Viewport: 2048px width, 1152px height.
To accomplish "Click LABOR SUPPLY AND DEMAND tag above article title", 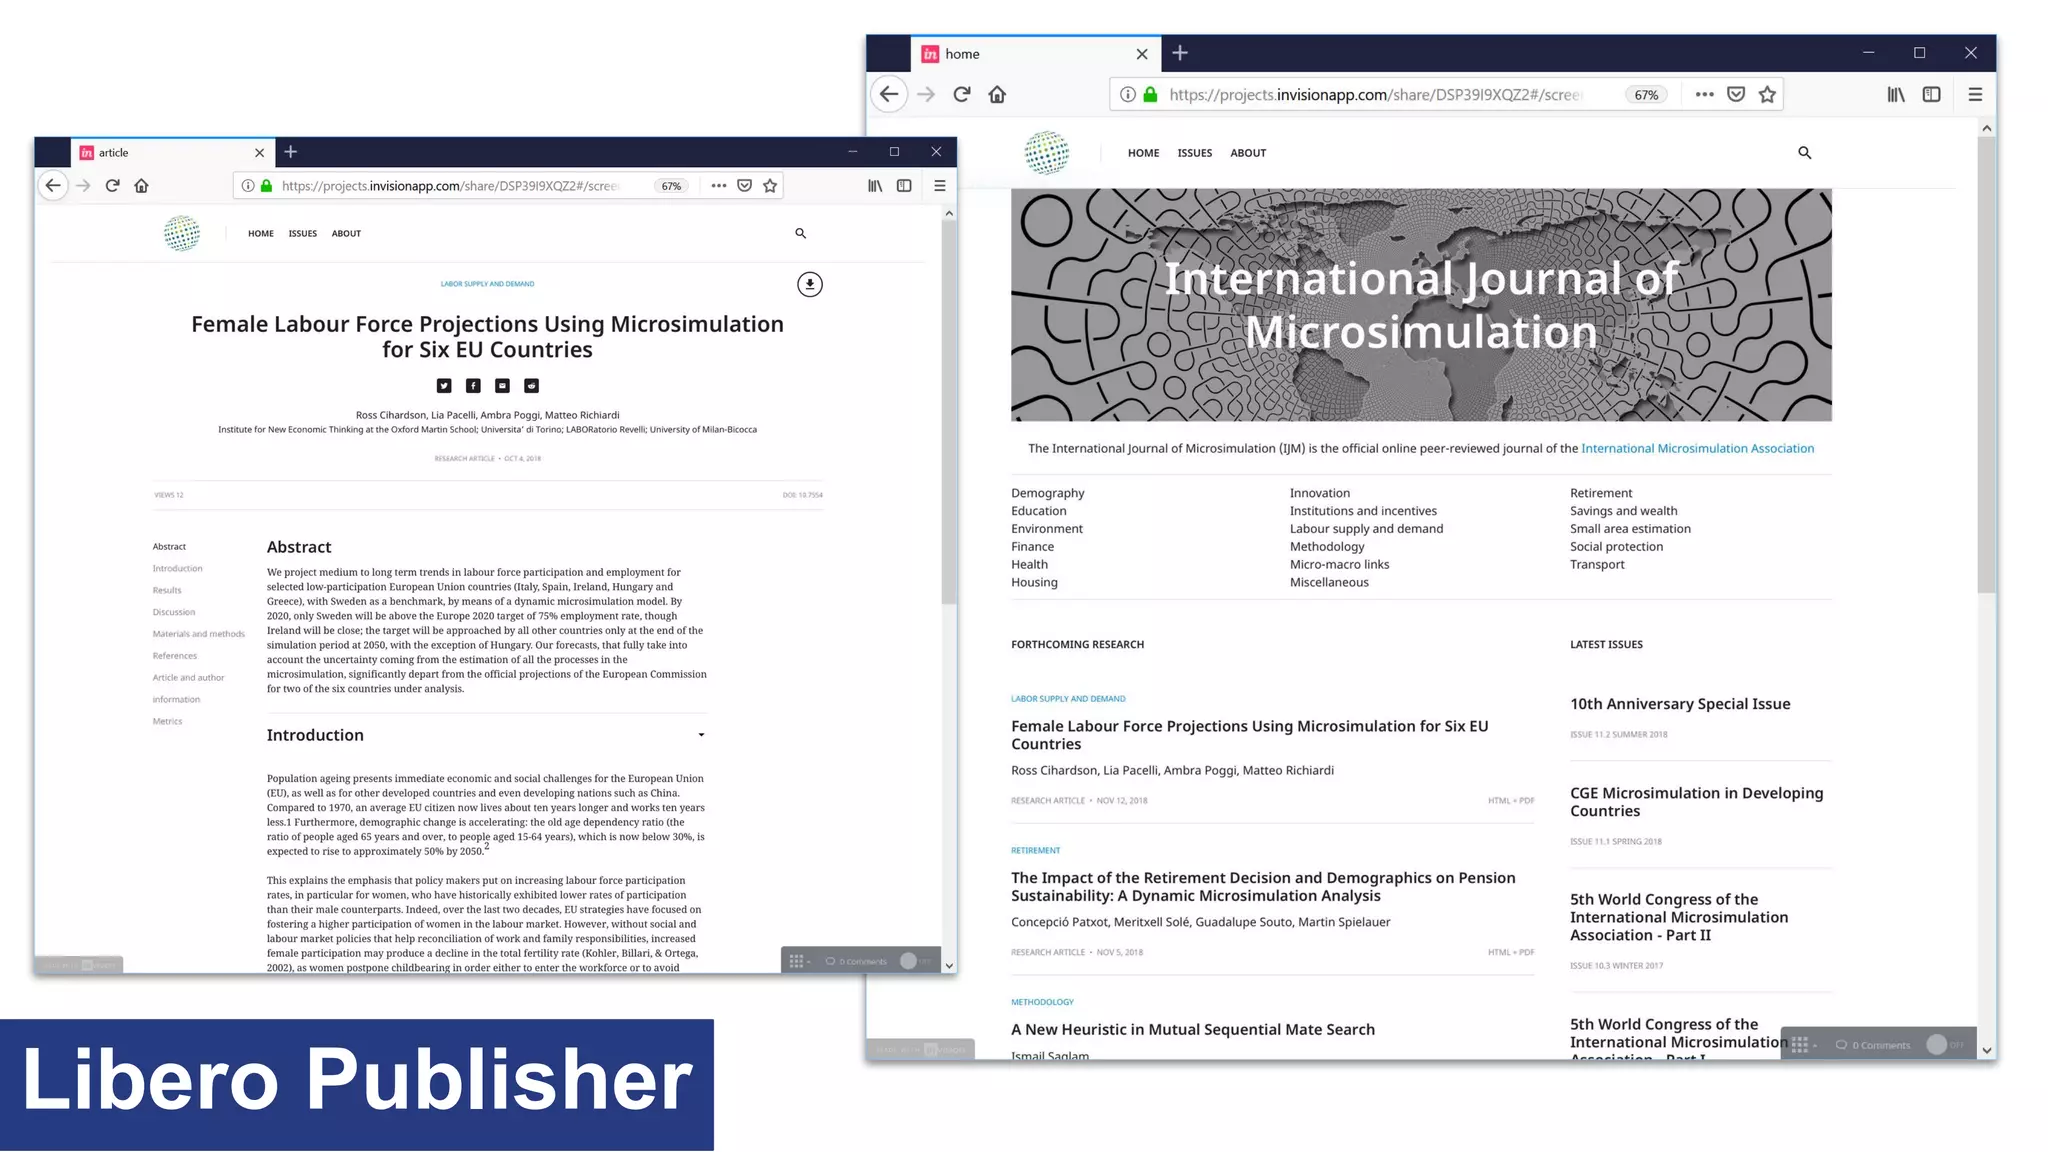I will click(x=487, y=284).
